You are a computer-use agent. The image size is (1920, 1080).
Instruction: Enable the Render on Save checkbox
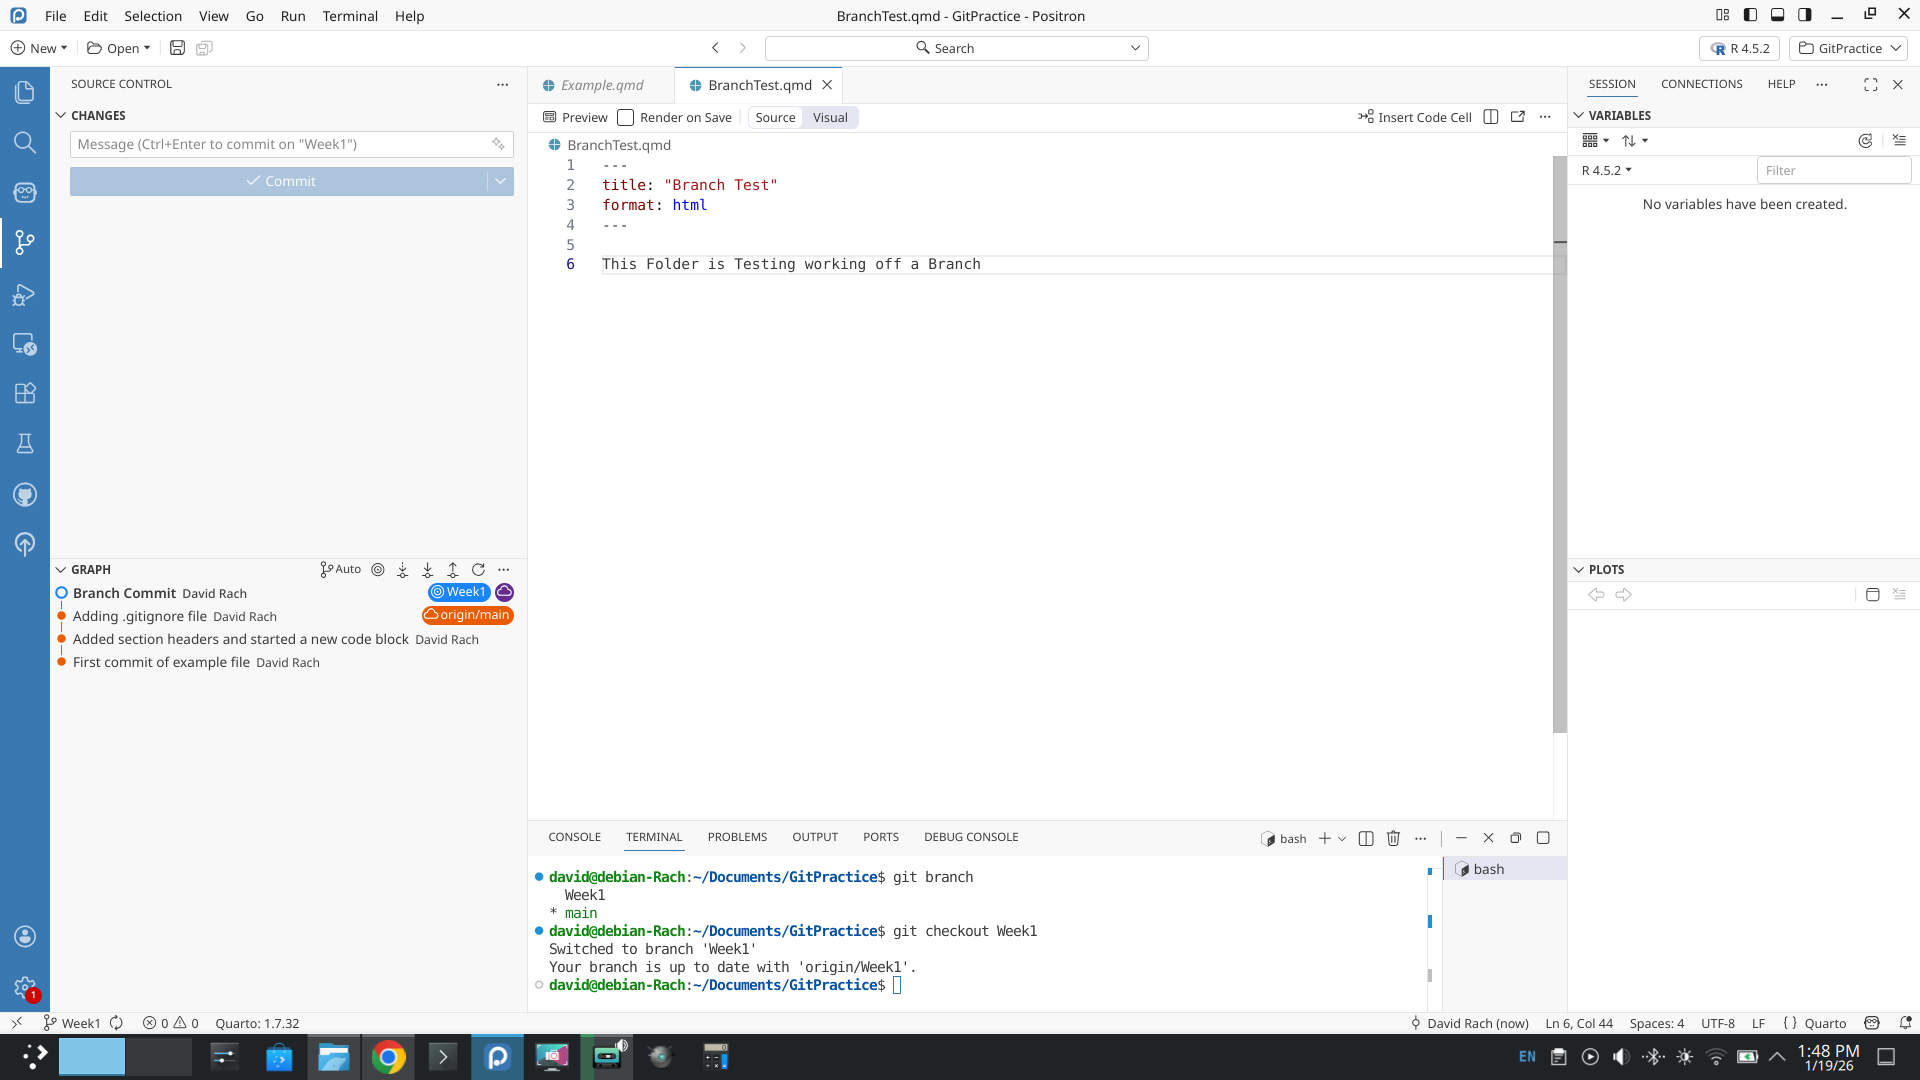pyautogui.click(x=626, y=118)
